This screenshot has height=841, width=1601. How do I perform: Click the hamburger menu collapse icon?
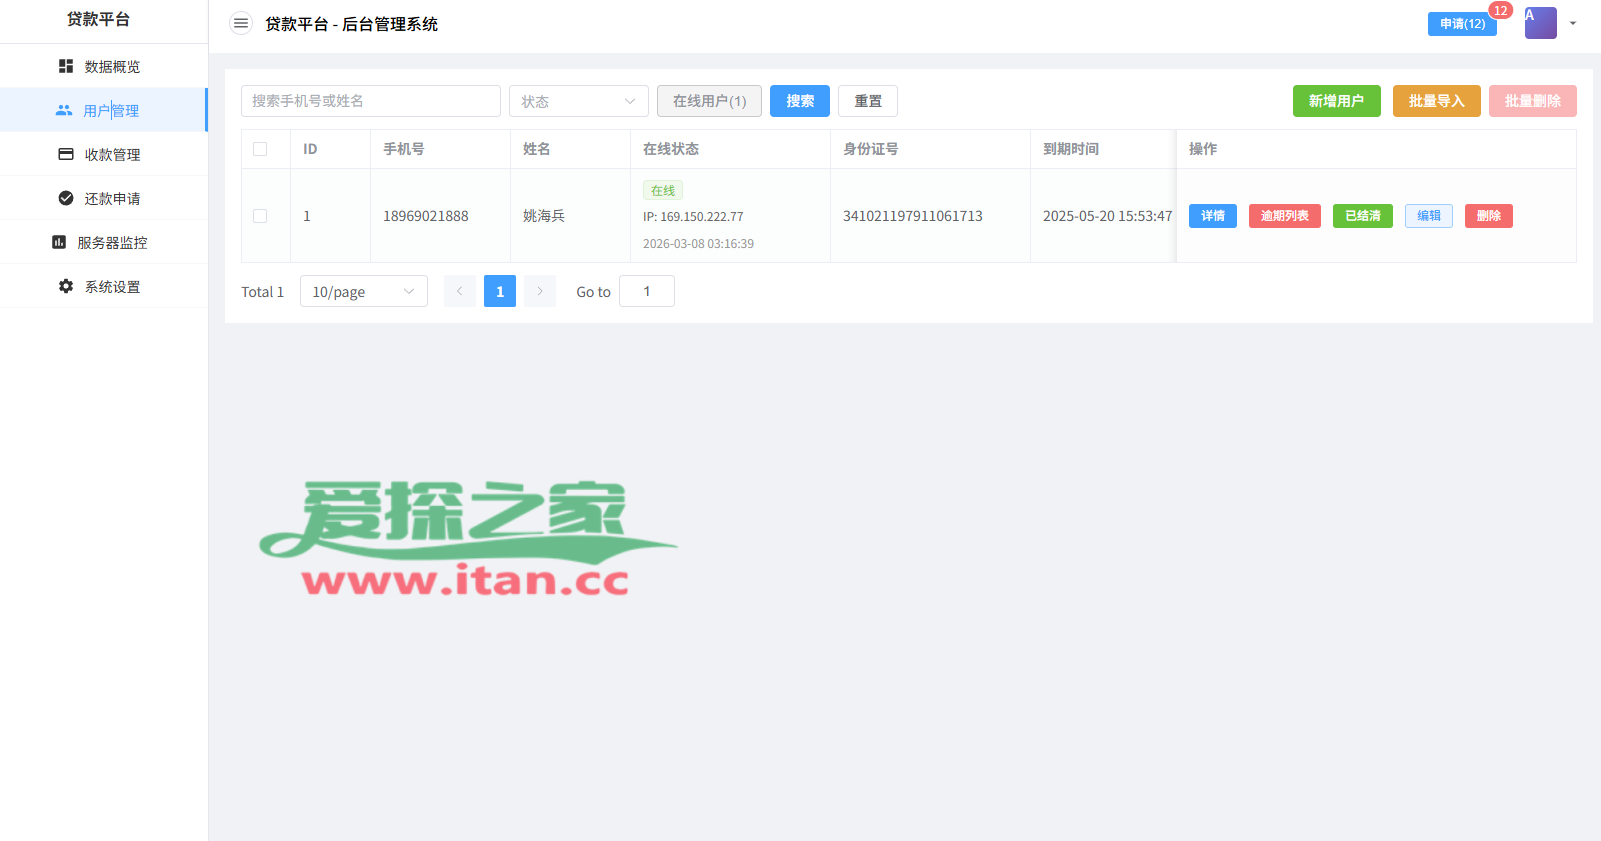coord(241,23)
